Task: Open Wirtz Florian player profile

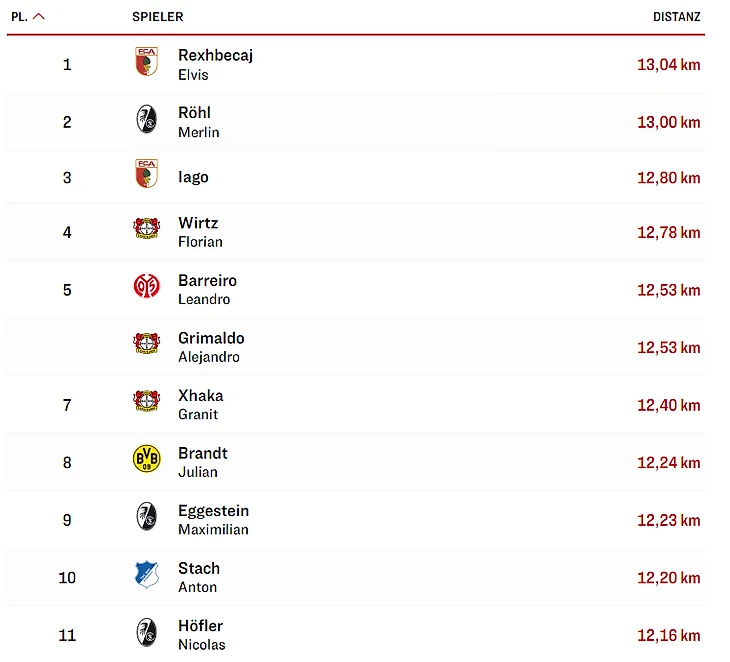Action: 200,232
